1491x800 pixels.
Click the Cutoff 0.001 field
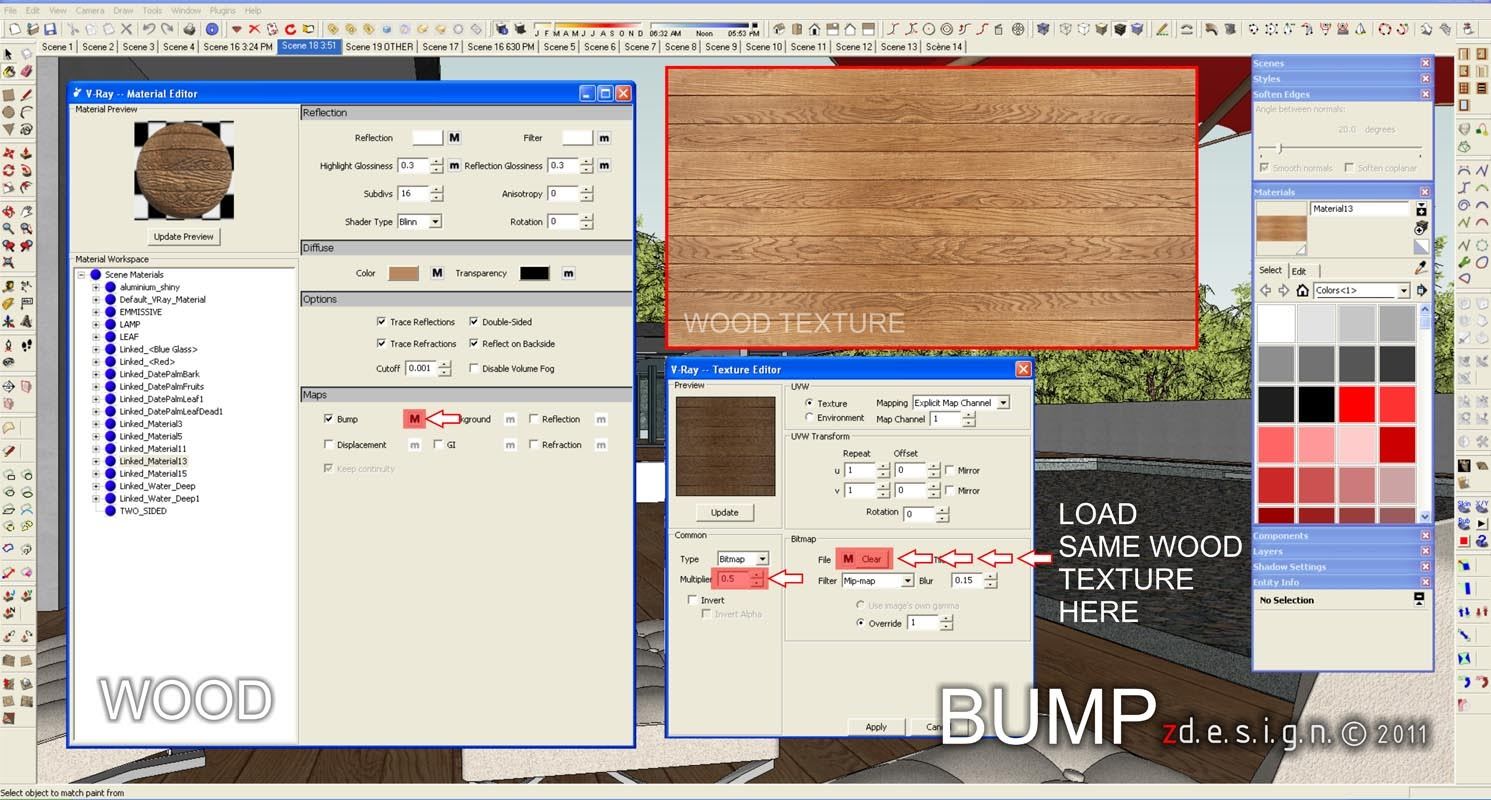421,368
